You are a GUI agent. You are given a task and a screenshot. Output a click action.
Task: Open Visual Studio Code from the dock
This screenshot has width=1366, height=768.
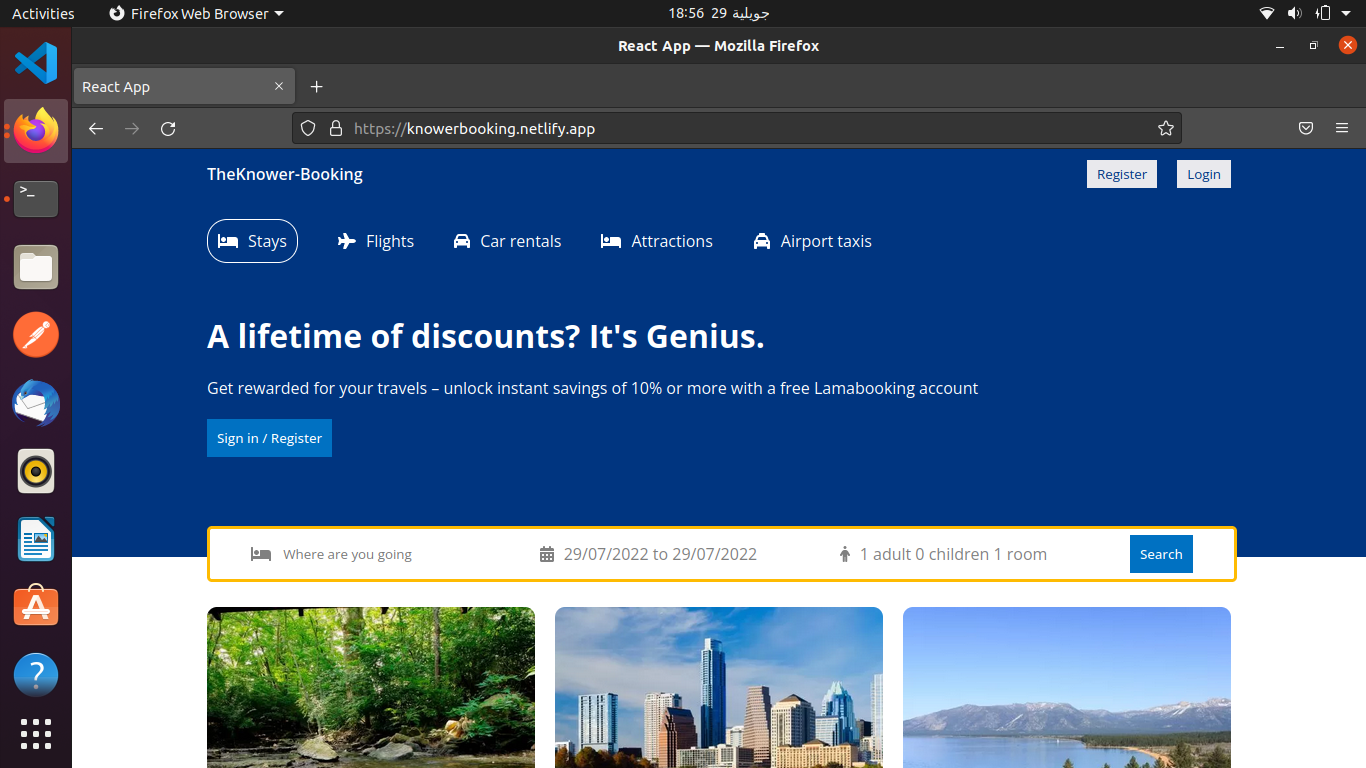[36, 63]
